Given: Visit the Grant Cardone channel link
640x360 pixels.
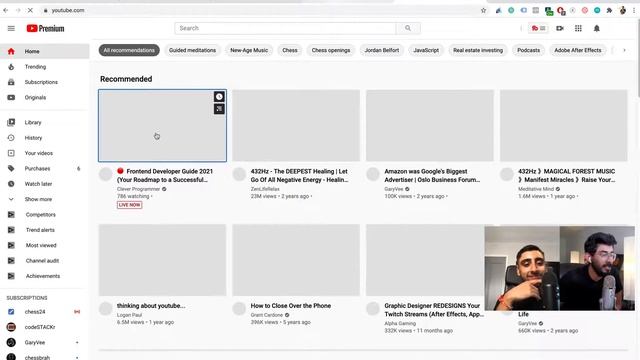Looking at the screenshot, I should [267, 315].
